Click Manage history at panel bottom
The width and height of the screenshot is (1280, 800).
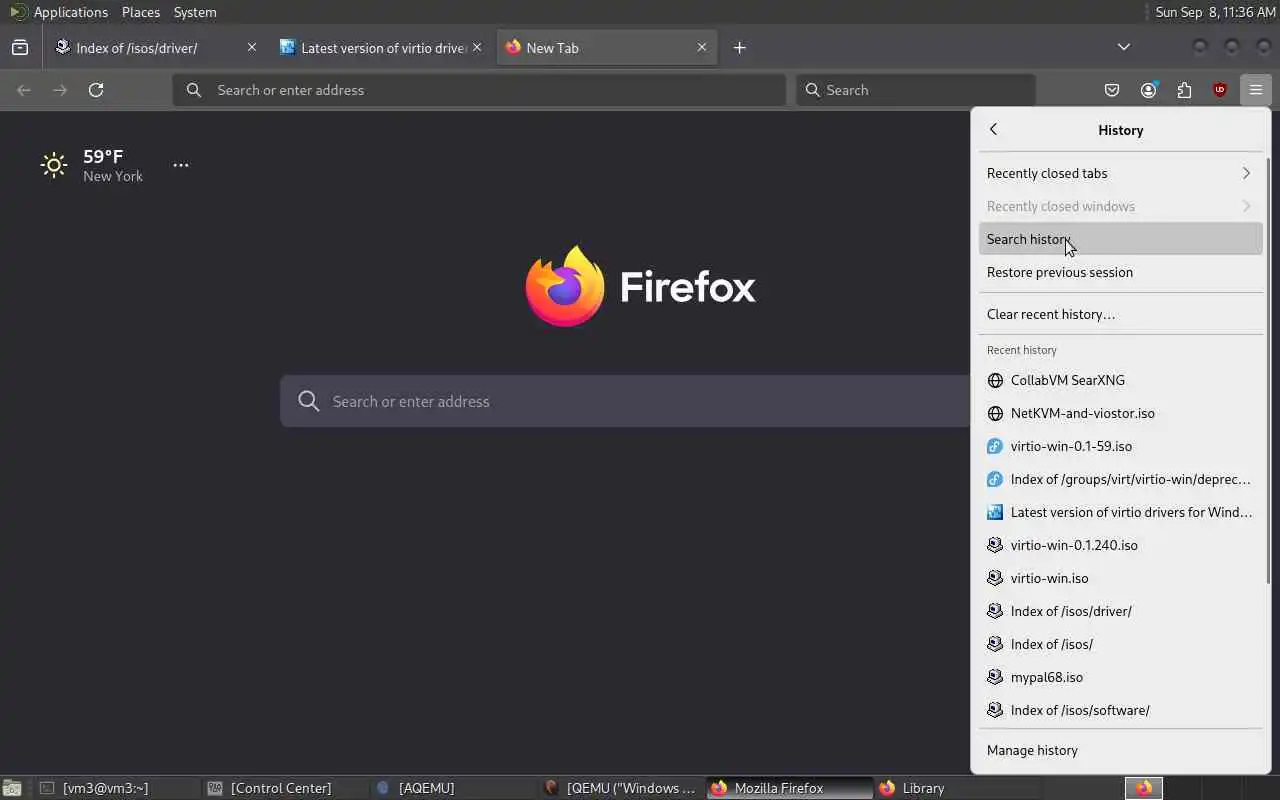[1120, 750]
